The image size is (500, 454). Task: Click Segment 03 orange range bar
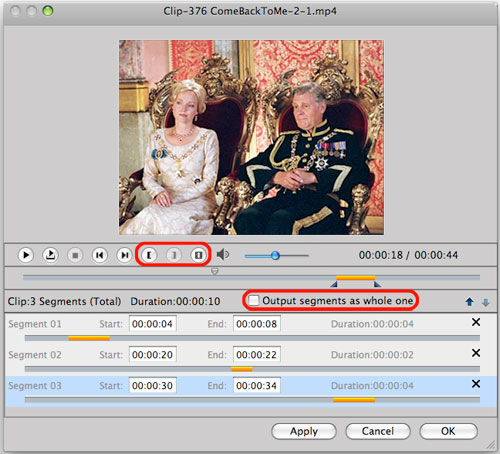[354, 400]
